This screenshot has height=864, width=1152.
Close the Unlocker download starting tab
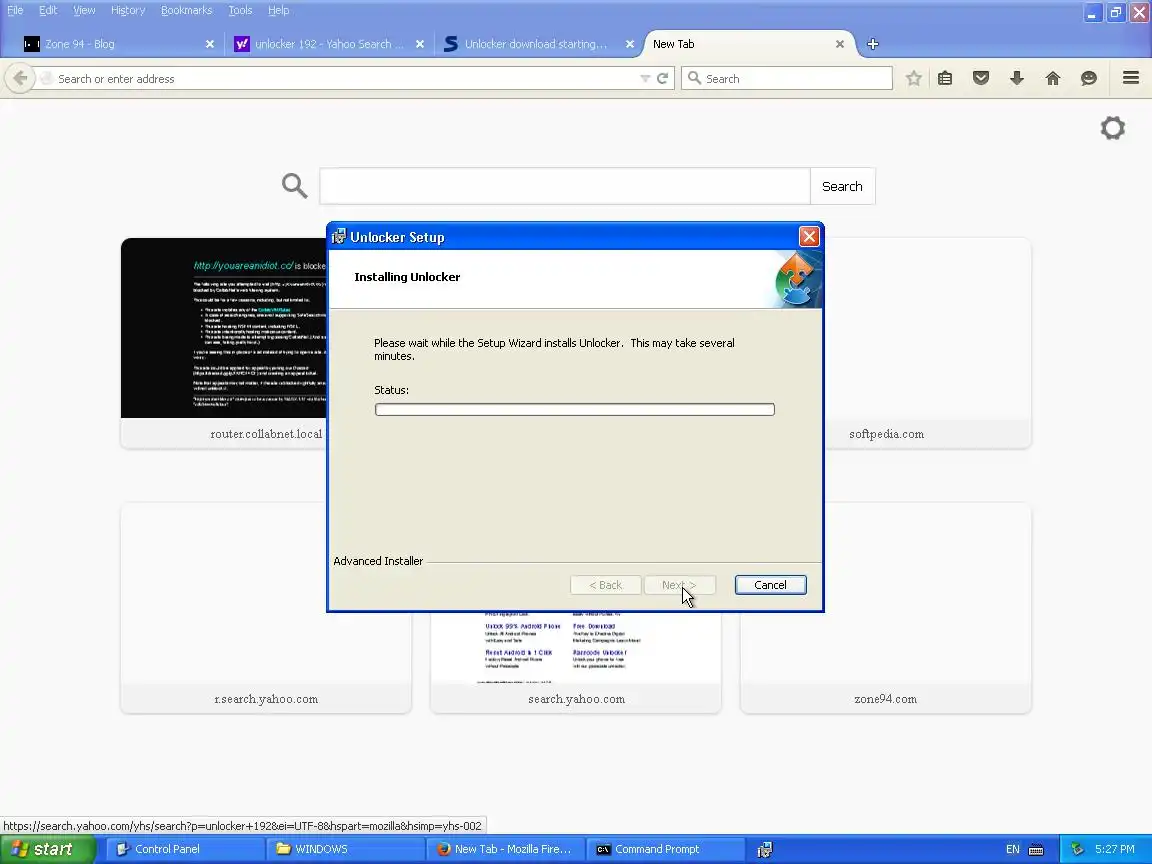(630, 44)
